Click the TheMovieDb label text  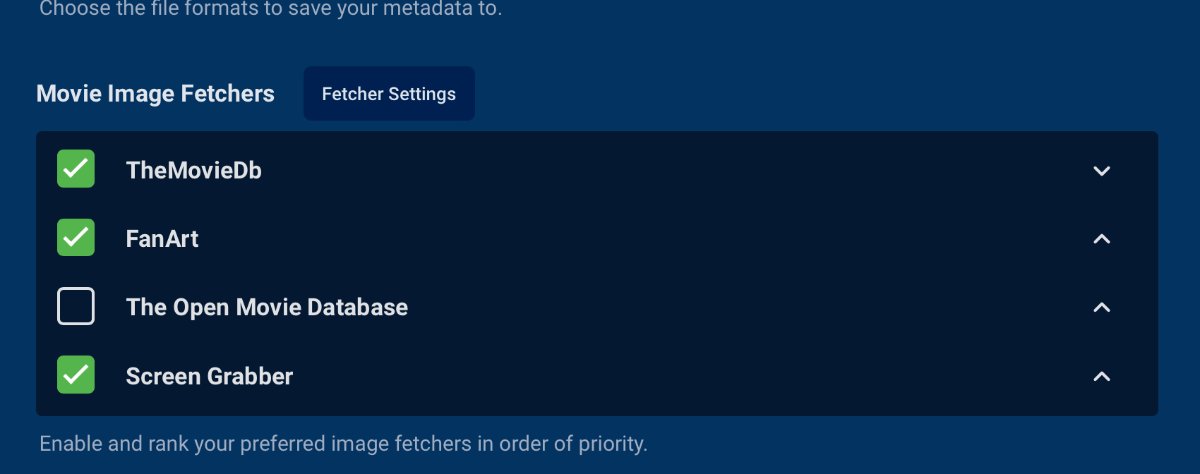click(x=193, y=170)
